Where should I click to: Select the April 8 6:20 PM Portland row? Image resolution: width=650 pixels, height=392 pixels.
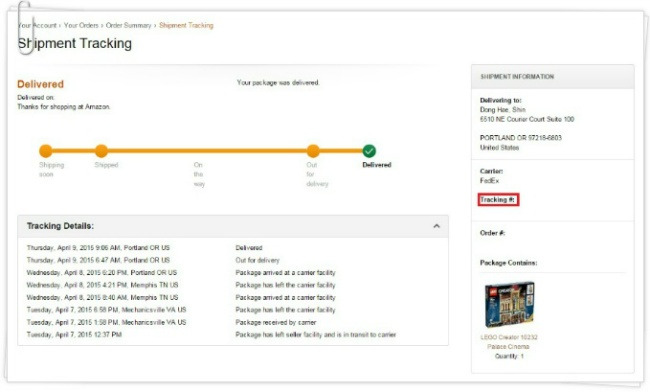[x=233, y=273]
